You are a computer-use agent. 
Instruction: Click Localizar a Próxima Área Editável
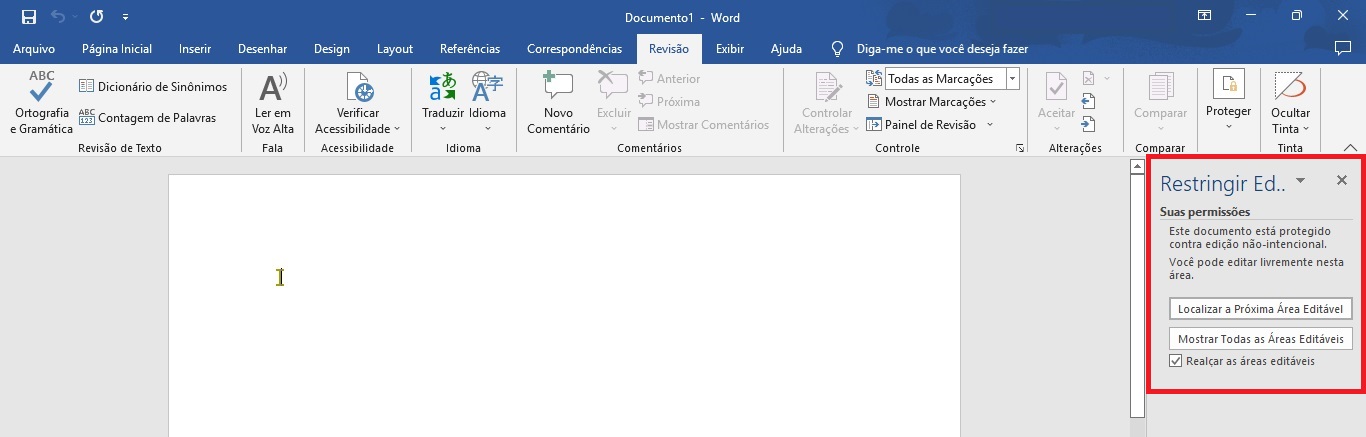(1260, 309)
